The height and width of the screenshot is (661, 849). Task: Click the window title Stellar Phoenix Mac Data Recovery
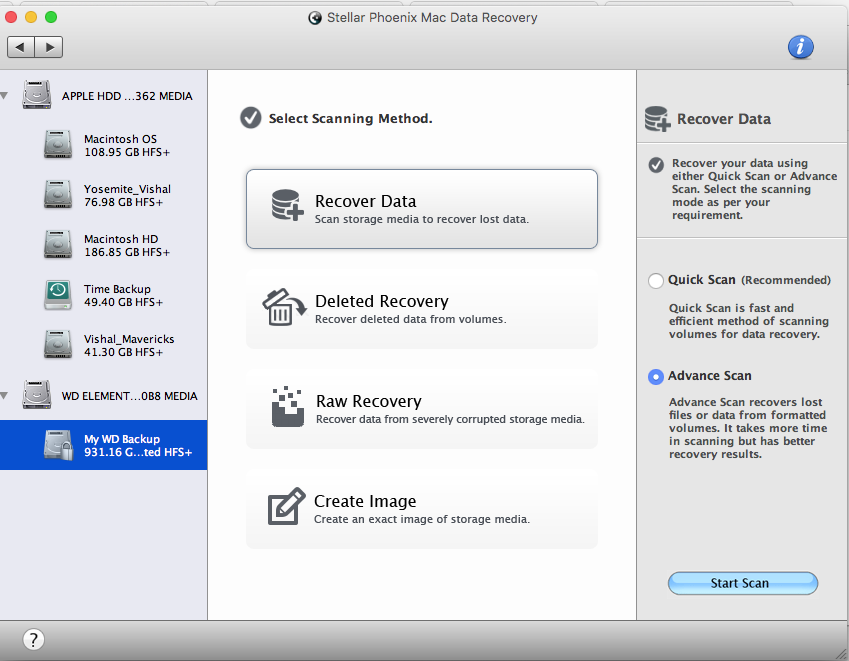[x=432, y=18]
